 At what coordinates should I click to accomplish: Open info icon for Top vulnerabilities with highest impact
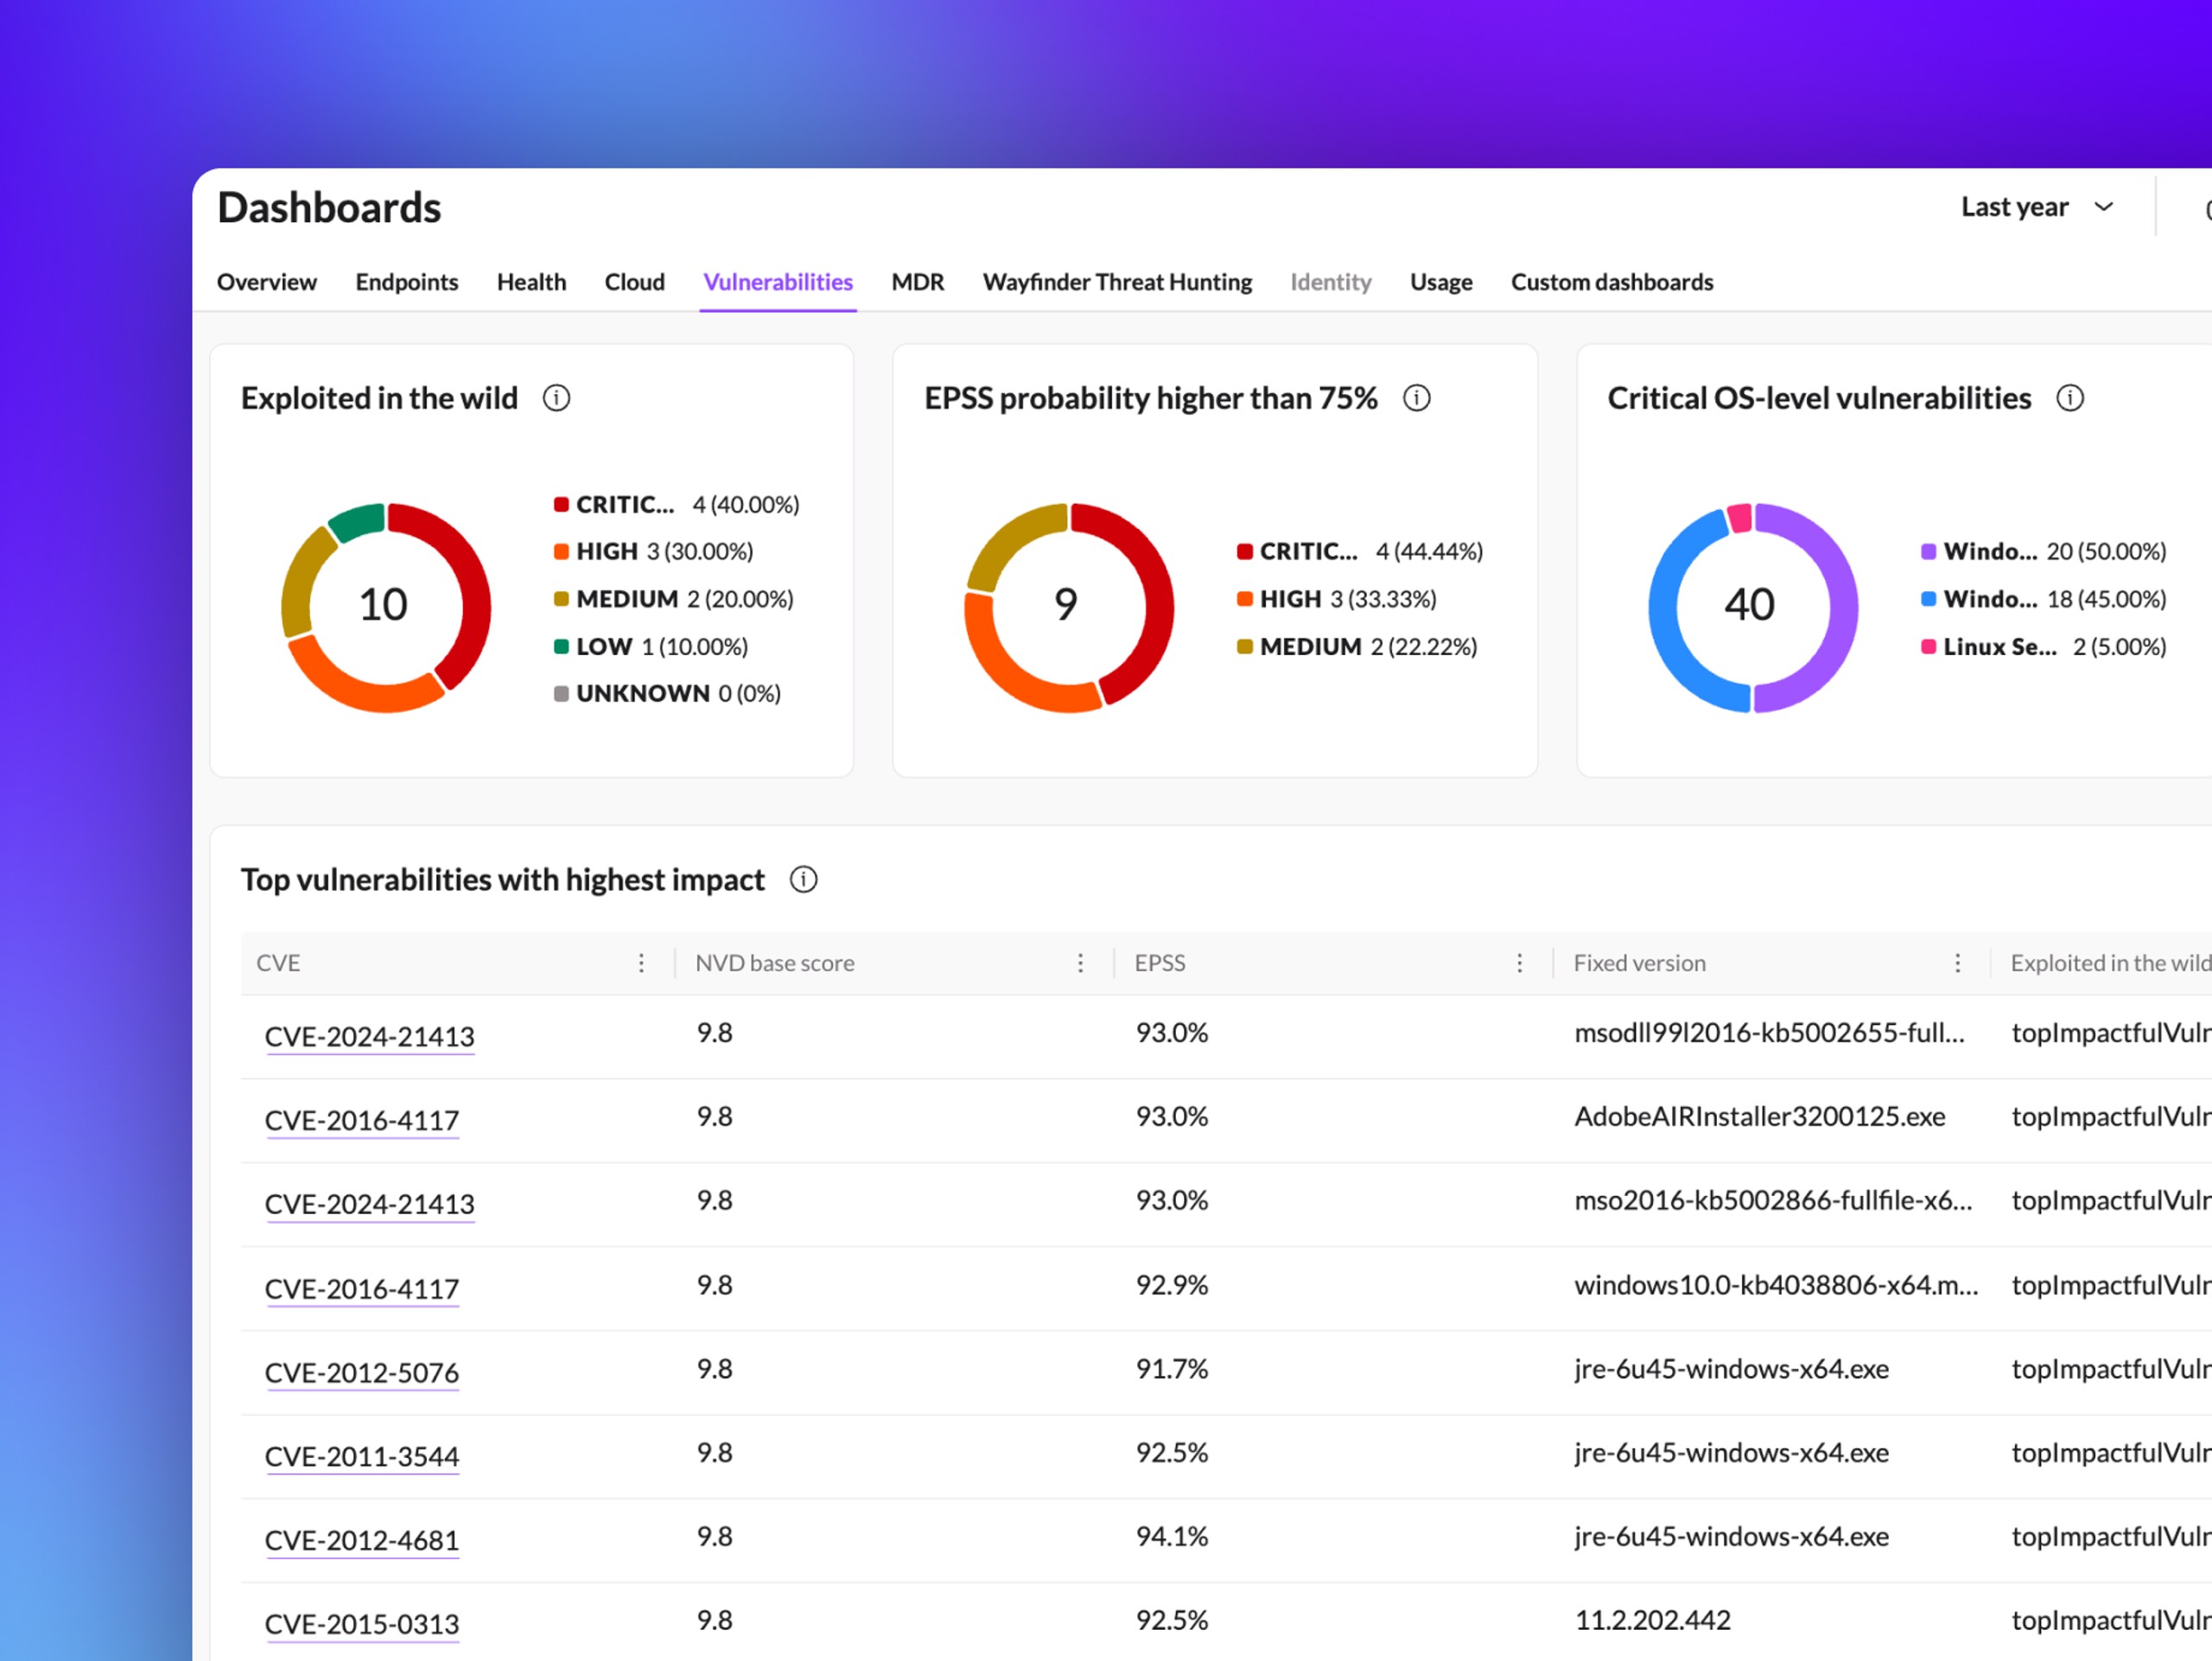click(x=804, y=880)
